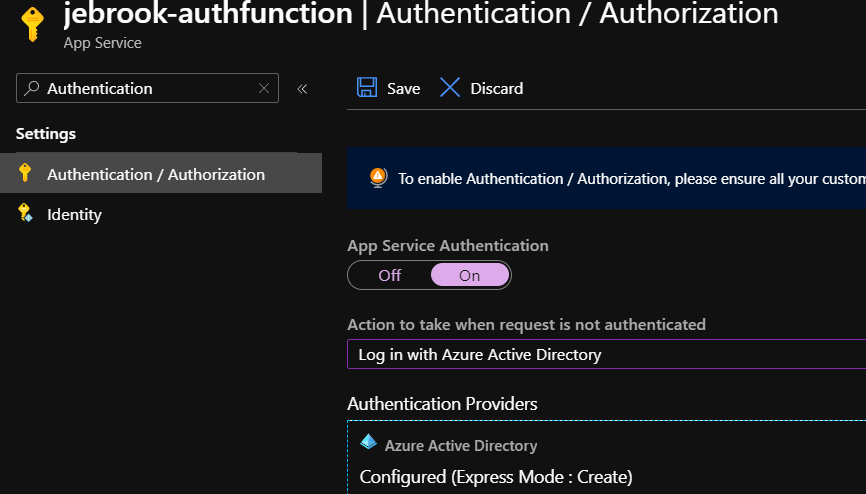Image resolution: width=866 pixels, height=494 pixels.
Task: Click the Discard X icon in toolbar
Action: [x=450, y=88]
